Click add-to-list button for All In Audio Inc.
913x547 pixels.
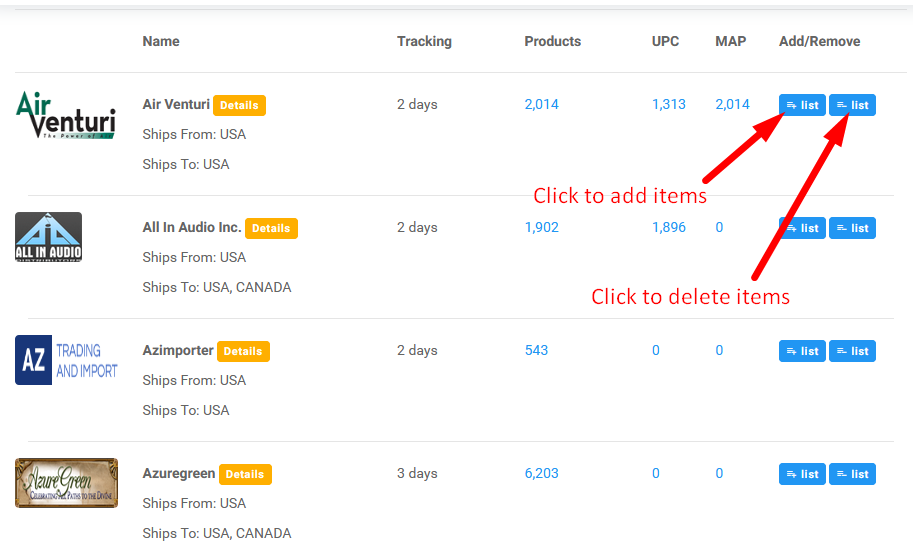click(x=802, y=228)
